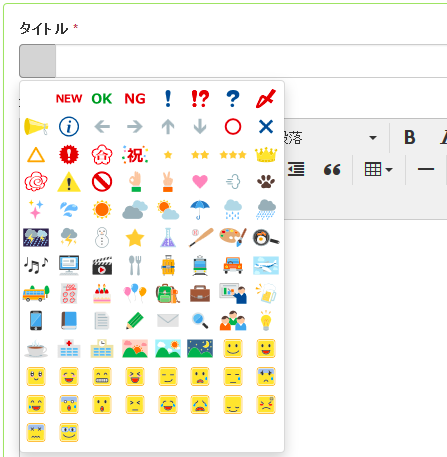This screenshot has height=457, width=447.
Task: Apply blockquote formatting
Action: 332,170
